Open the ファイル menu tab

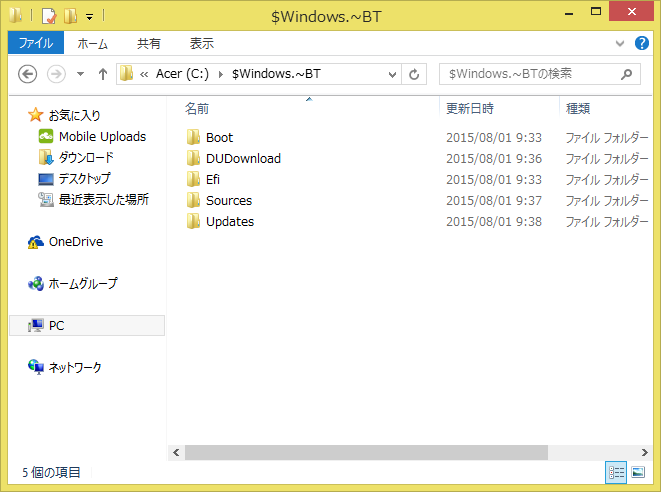pyautogui.click(x=36, y=43)
